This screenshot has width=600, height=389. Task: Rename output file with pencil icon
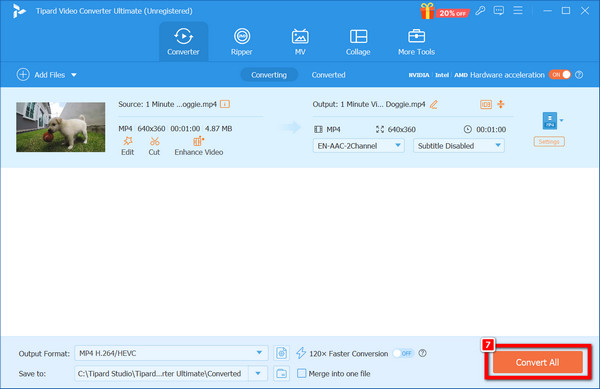[x=434, y=104]
